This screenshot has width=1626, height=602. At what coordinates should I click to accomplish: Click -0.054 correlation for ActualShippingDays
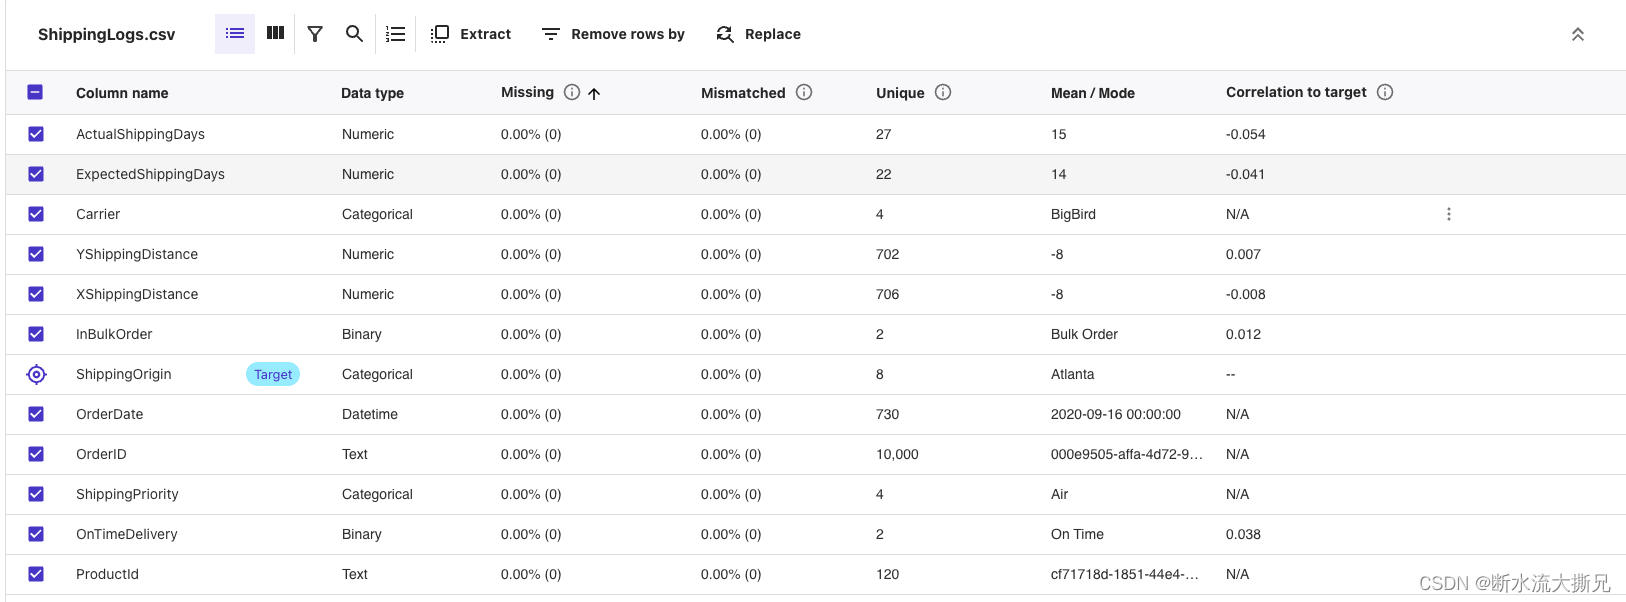(1246, 134)
